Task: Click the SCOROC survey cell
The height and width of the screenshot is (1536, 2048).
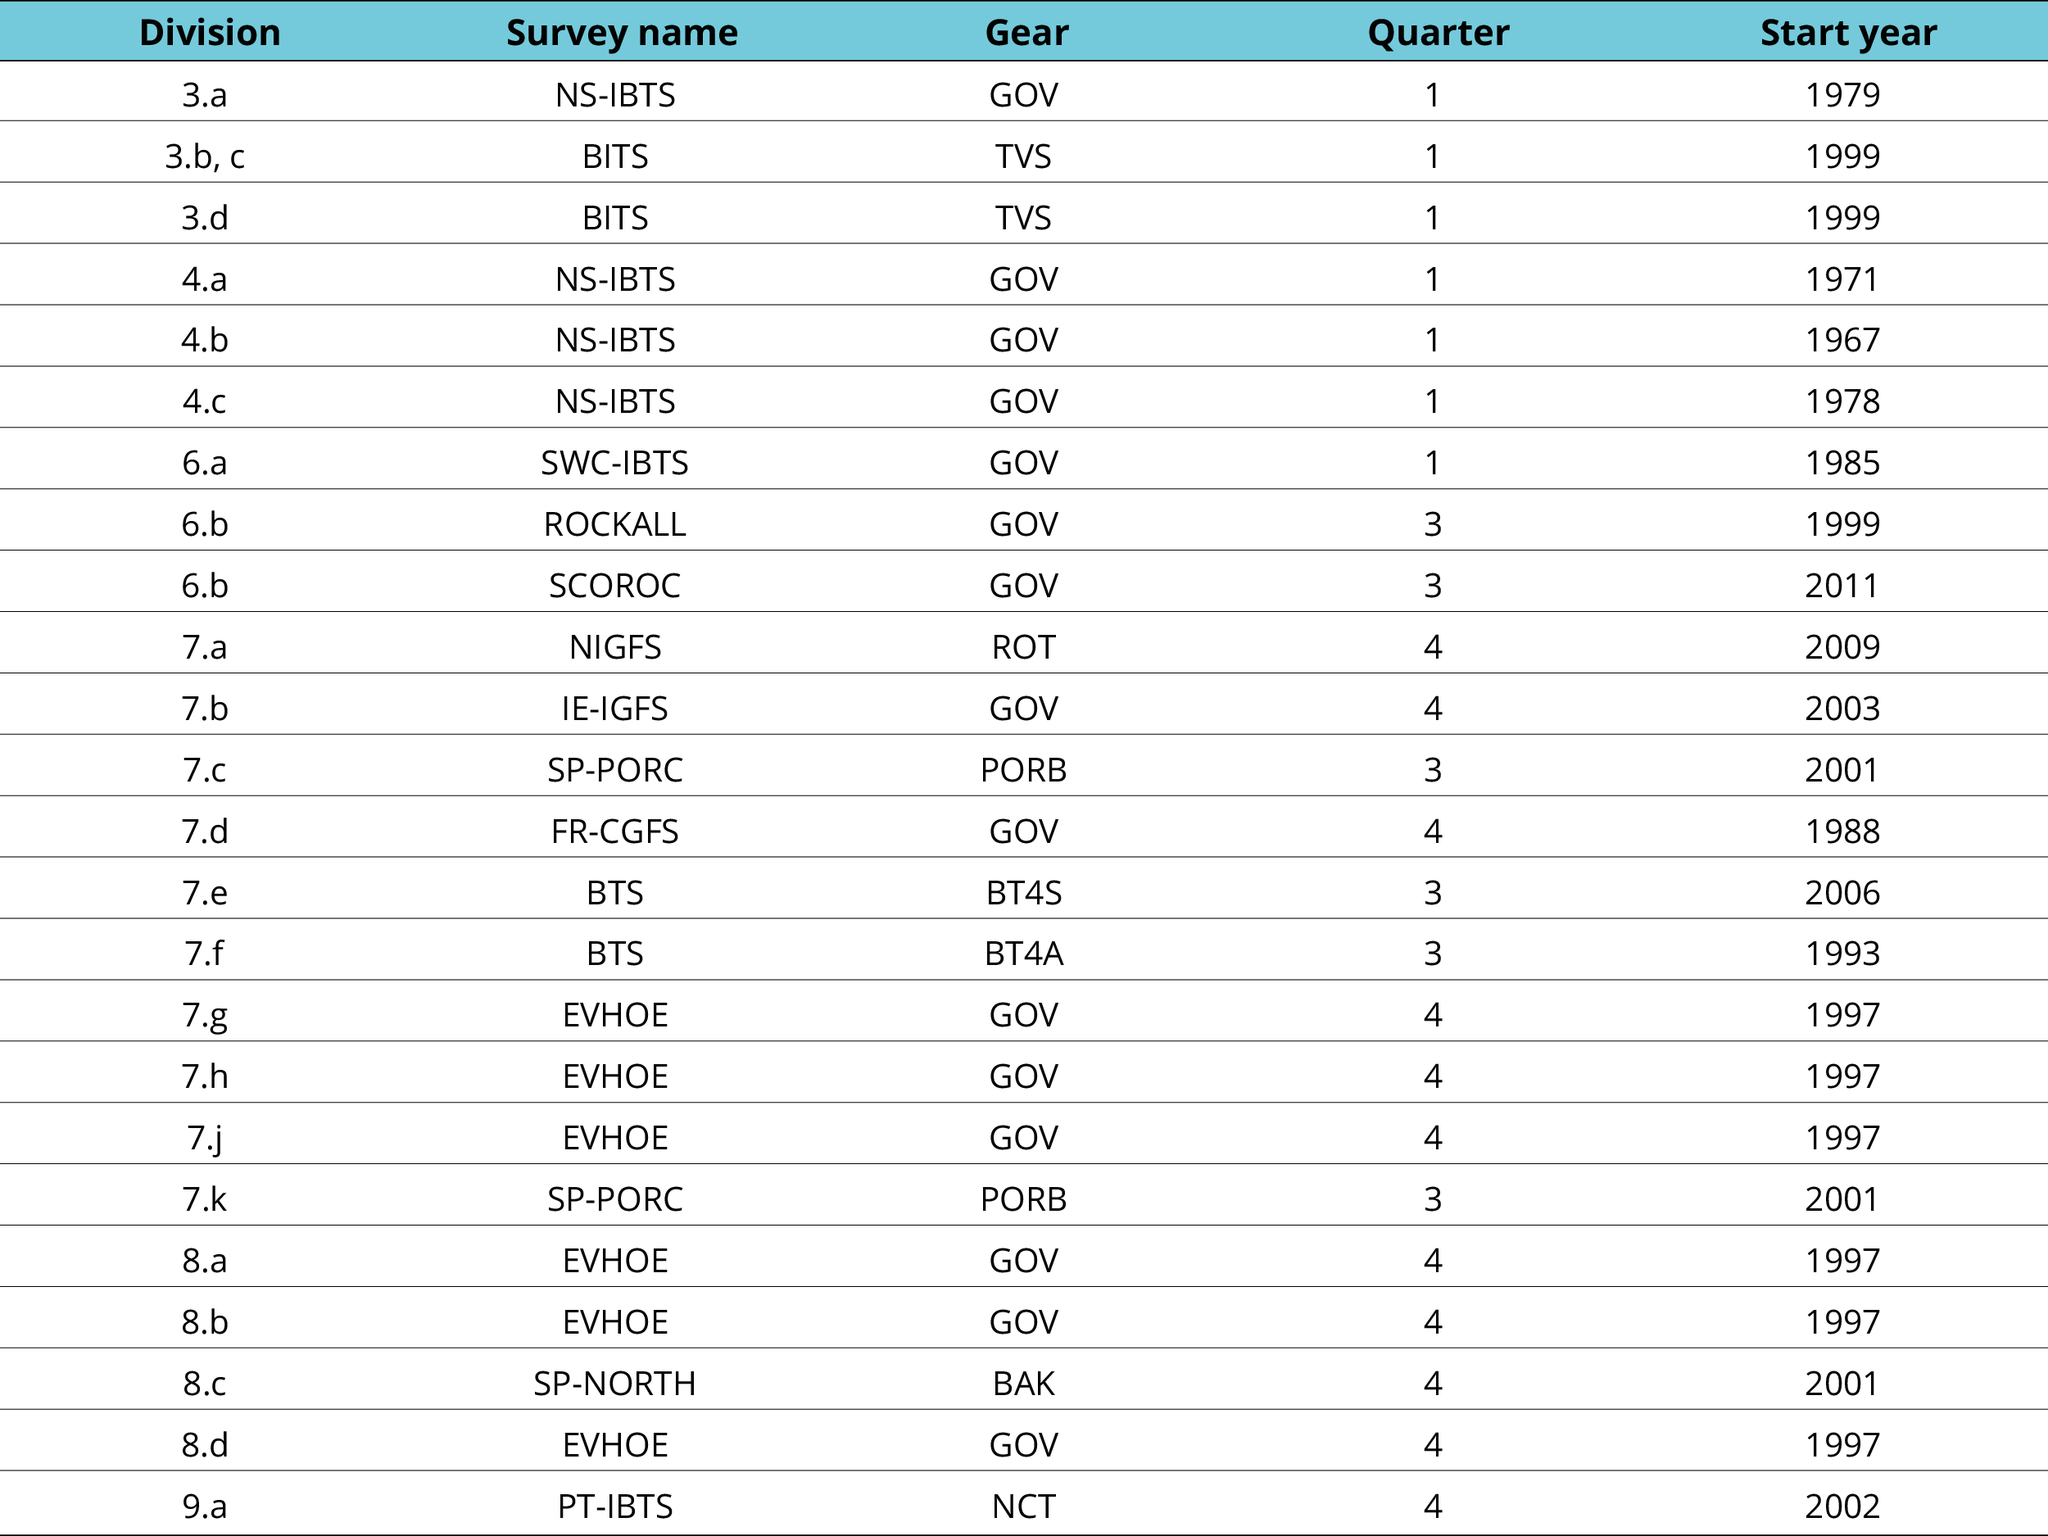Action: (614, 586)
